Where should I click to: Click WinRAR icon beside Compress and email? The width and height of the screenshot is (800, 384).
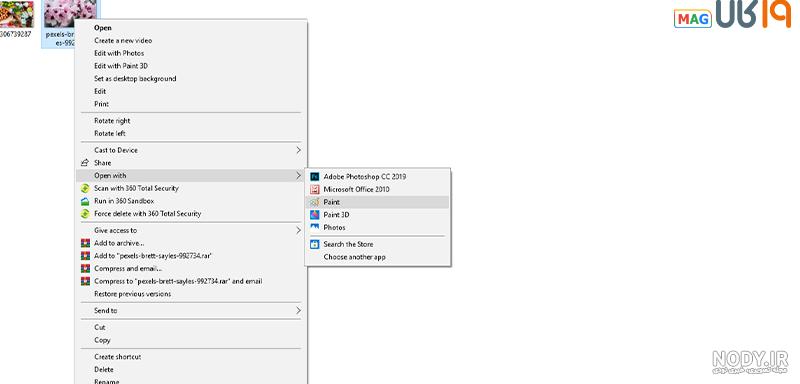pyautogui.click(x=85, y=268)
